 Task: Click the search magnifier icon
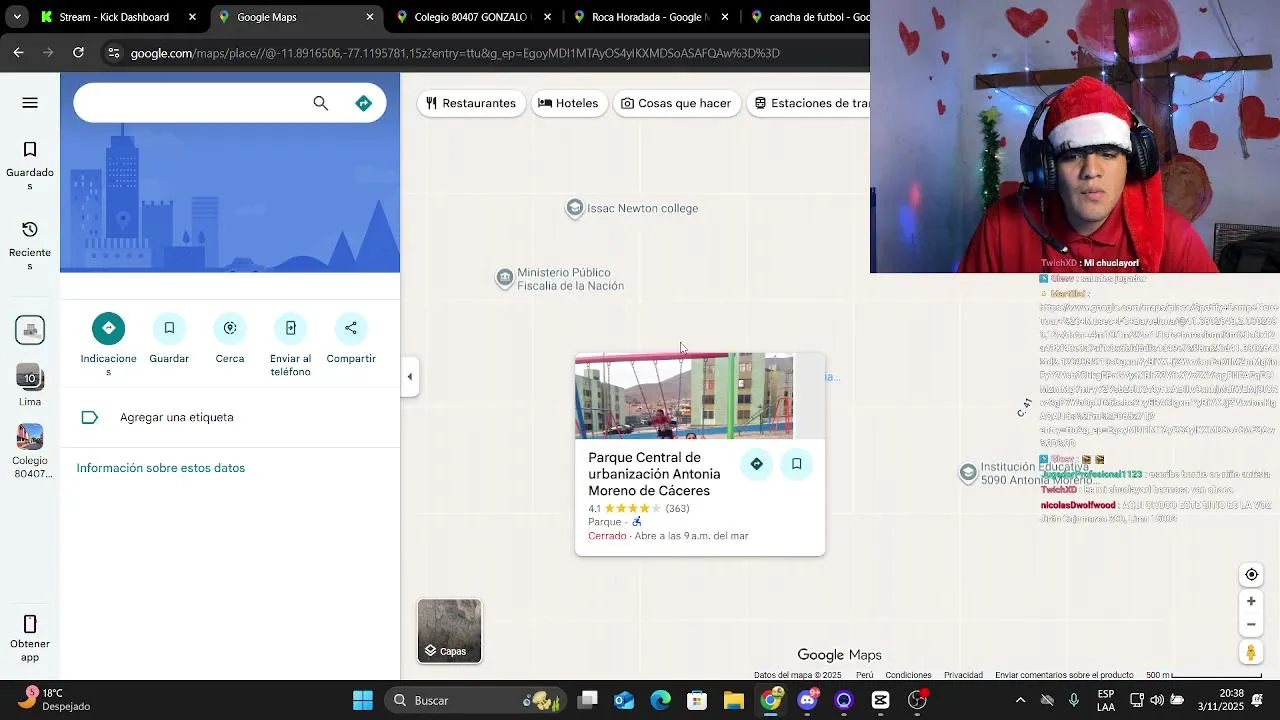(320, 103)
